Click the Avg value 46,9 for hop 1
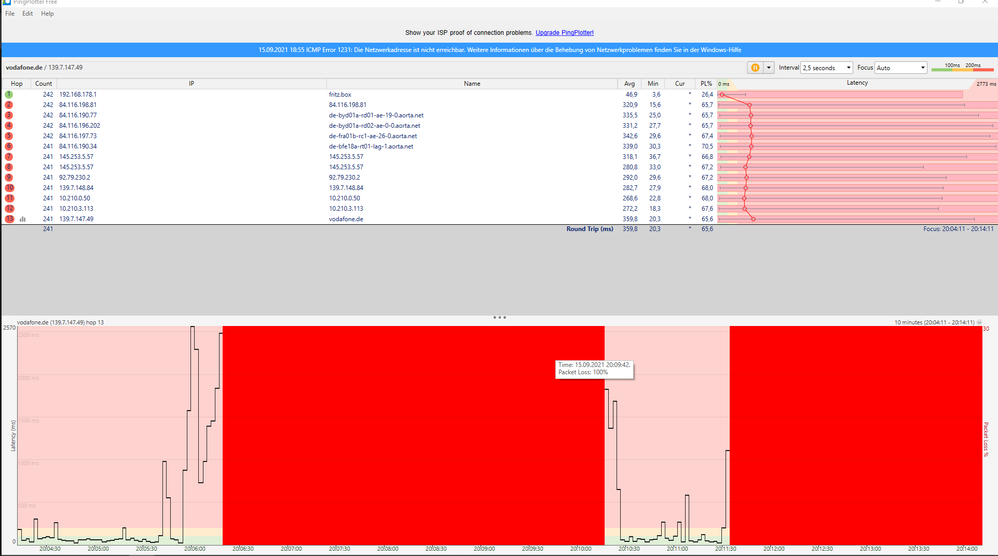This screenshot has height=556, width=998. point(631,94)
